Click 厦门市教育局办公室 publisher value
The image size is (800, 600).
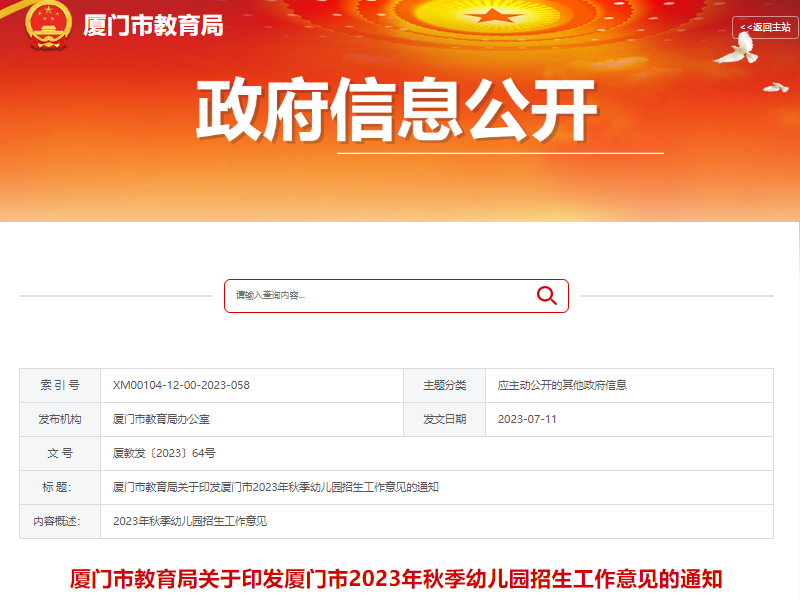click(x=161, y=419)
